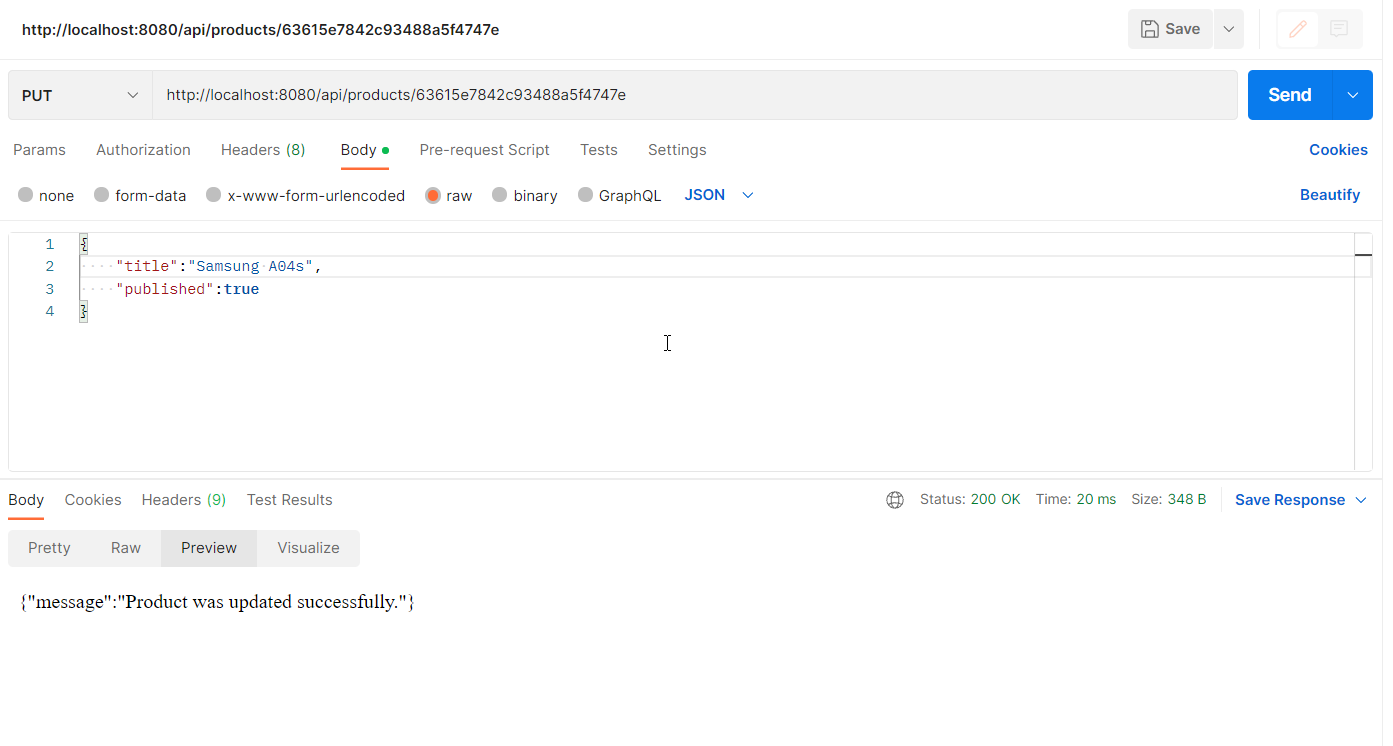
Task: Click the response message text
Action: 217,602
